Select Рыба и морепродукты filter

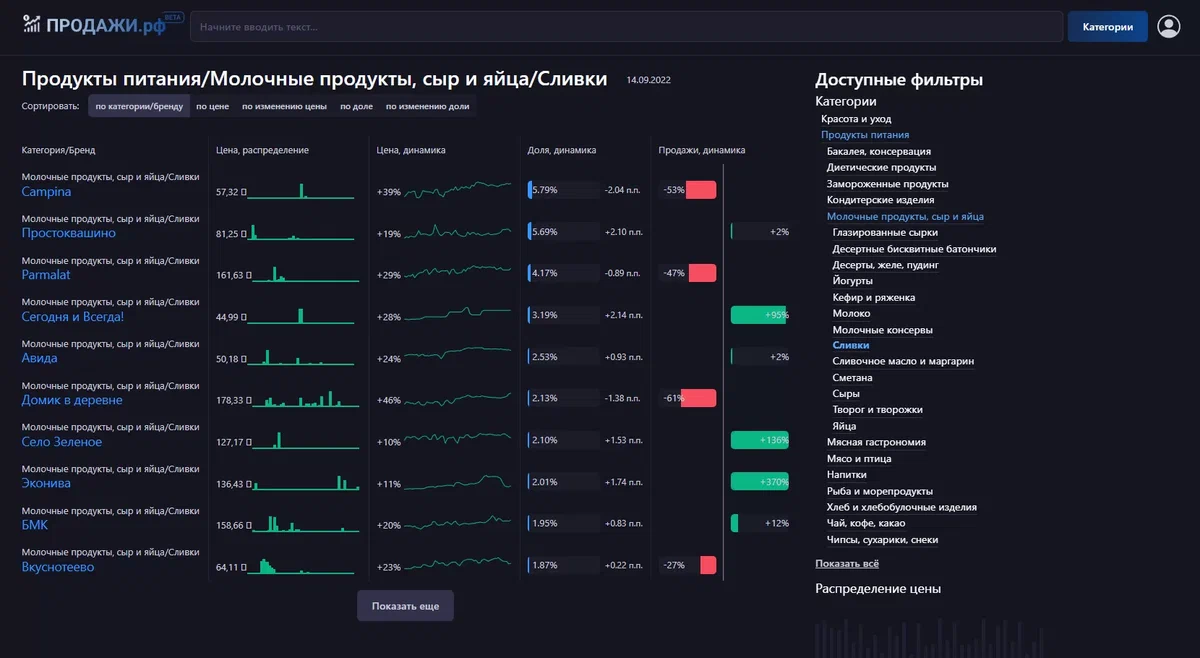[880, 491]
